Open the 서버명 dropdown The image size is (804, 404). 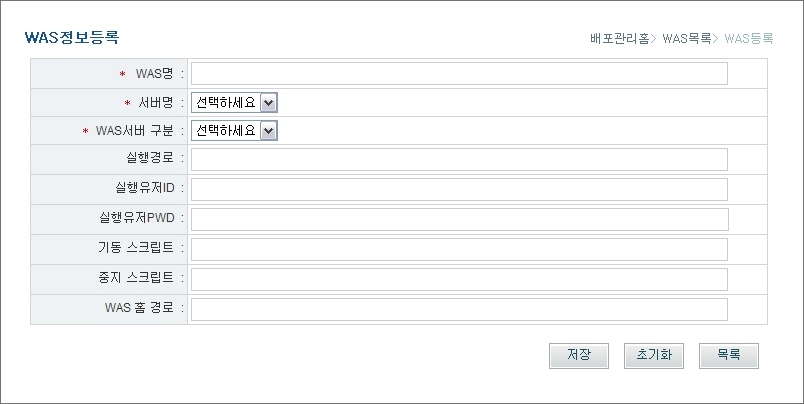234,102
